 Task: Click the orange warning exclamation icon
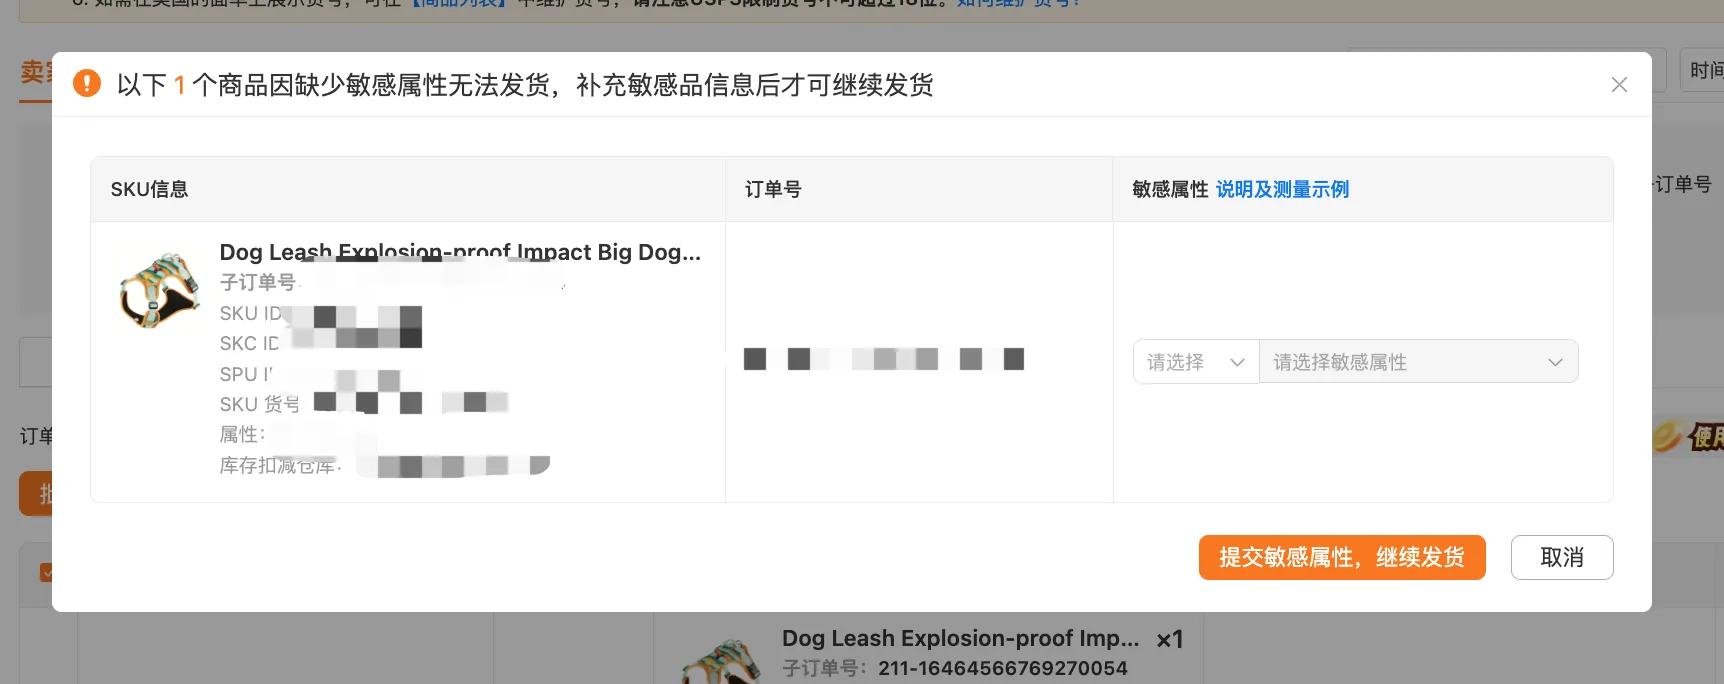tap(87, 83)
